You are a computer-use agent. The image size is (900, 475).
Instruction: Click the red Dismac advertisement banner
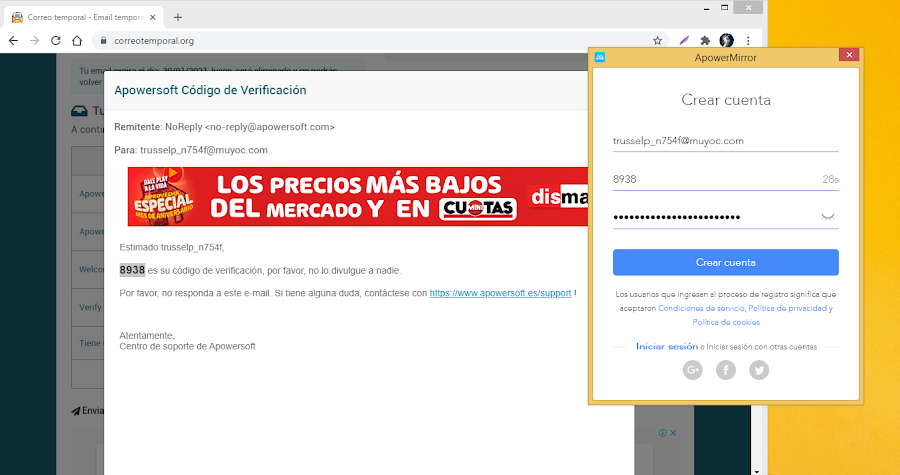[358, 196]
